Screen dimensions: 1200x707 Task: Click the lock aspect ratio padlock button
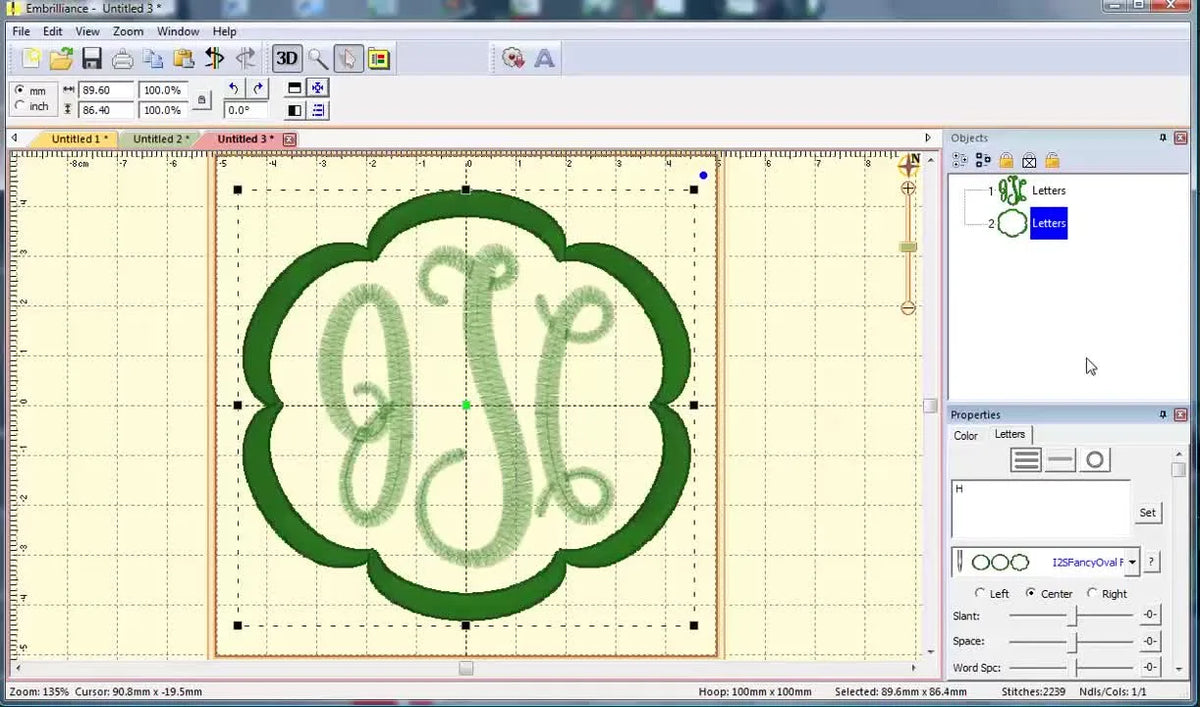[x=202, y=100]
